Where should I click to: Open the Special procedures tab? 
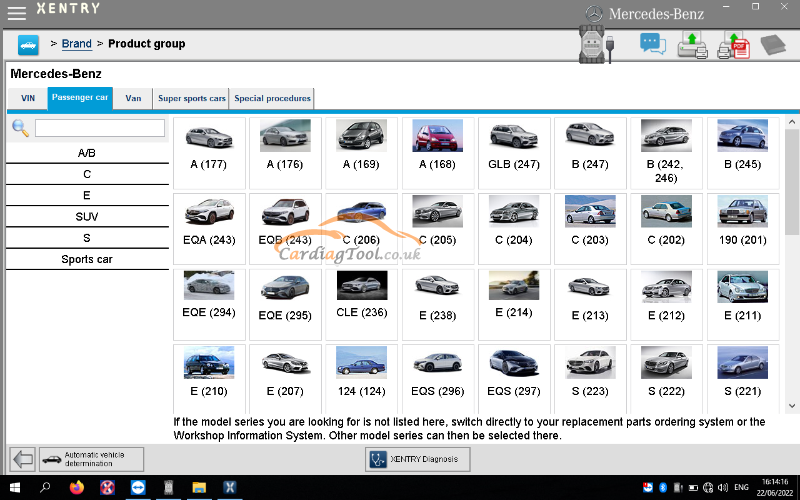(272, 98)
